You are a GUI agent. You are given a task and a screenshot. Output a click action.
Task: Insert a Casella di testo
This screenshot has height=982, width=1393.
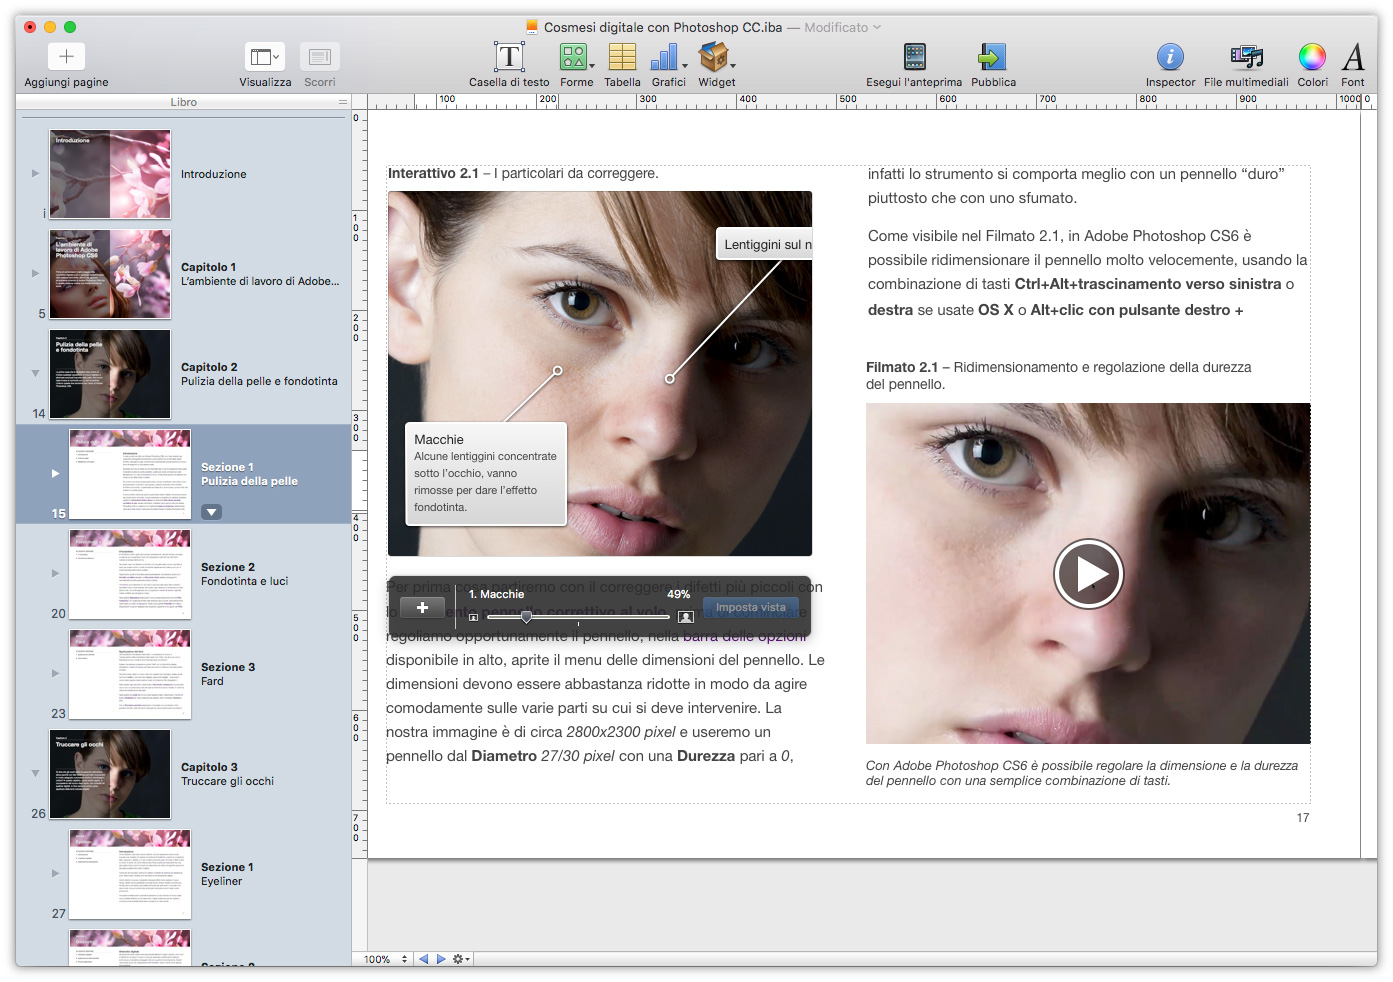(509, 57)
